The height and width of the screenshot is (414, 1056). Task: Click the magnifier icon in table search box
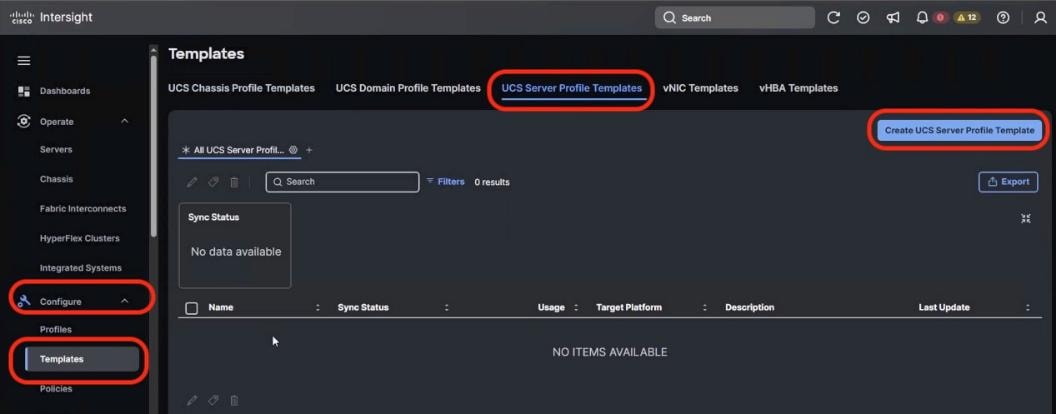click(x=277, y=182)
